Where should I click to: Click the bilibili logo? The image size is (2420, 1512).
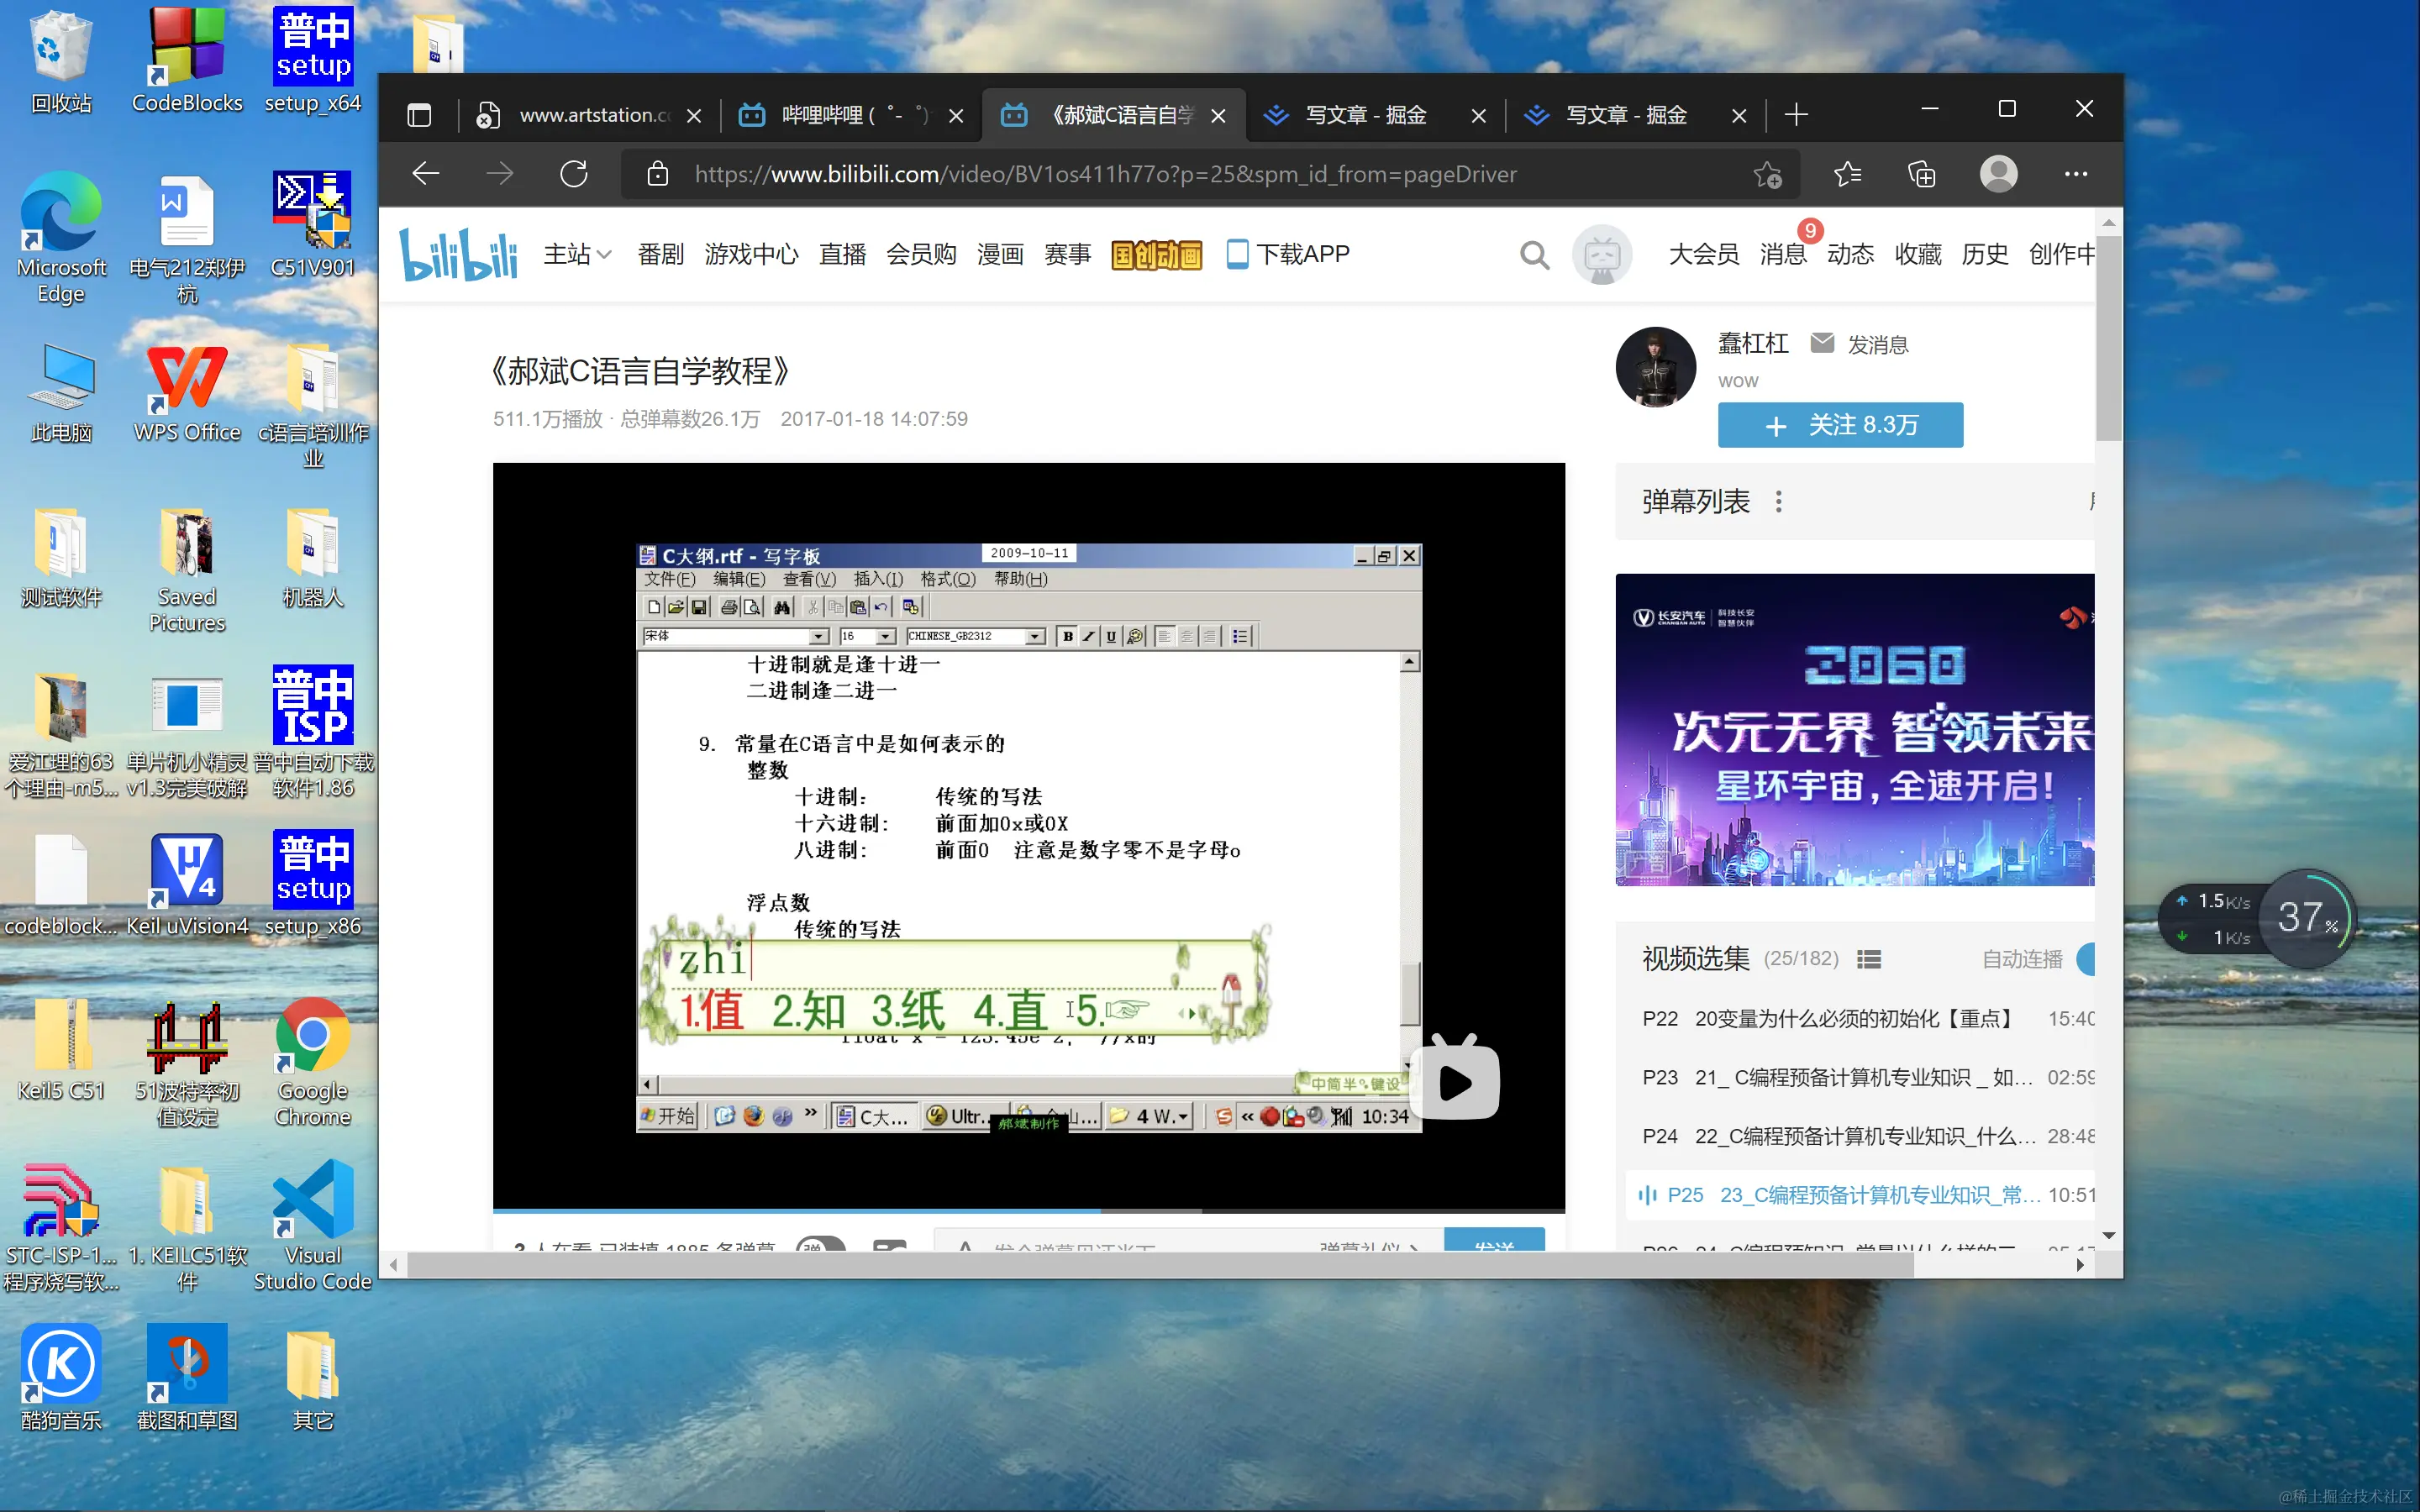point(459,254)
